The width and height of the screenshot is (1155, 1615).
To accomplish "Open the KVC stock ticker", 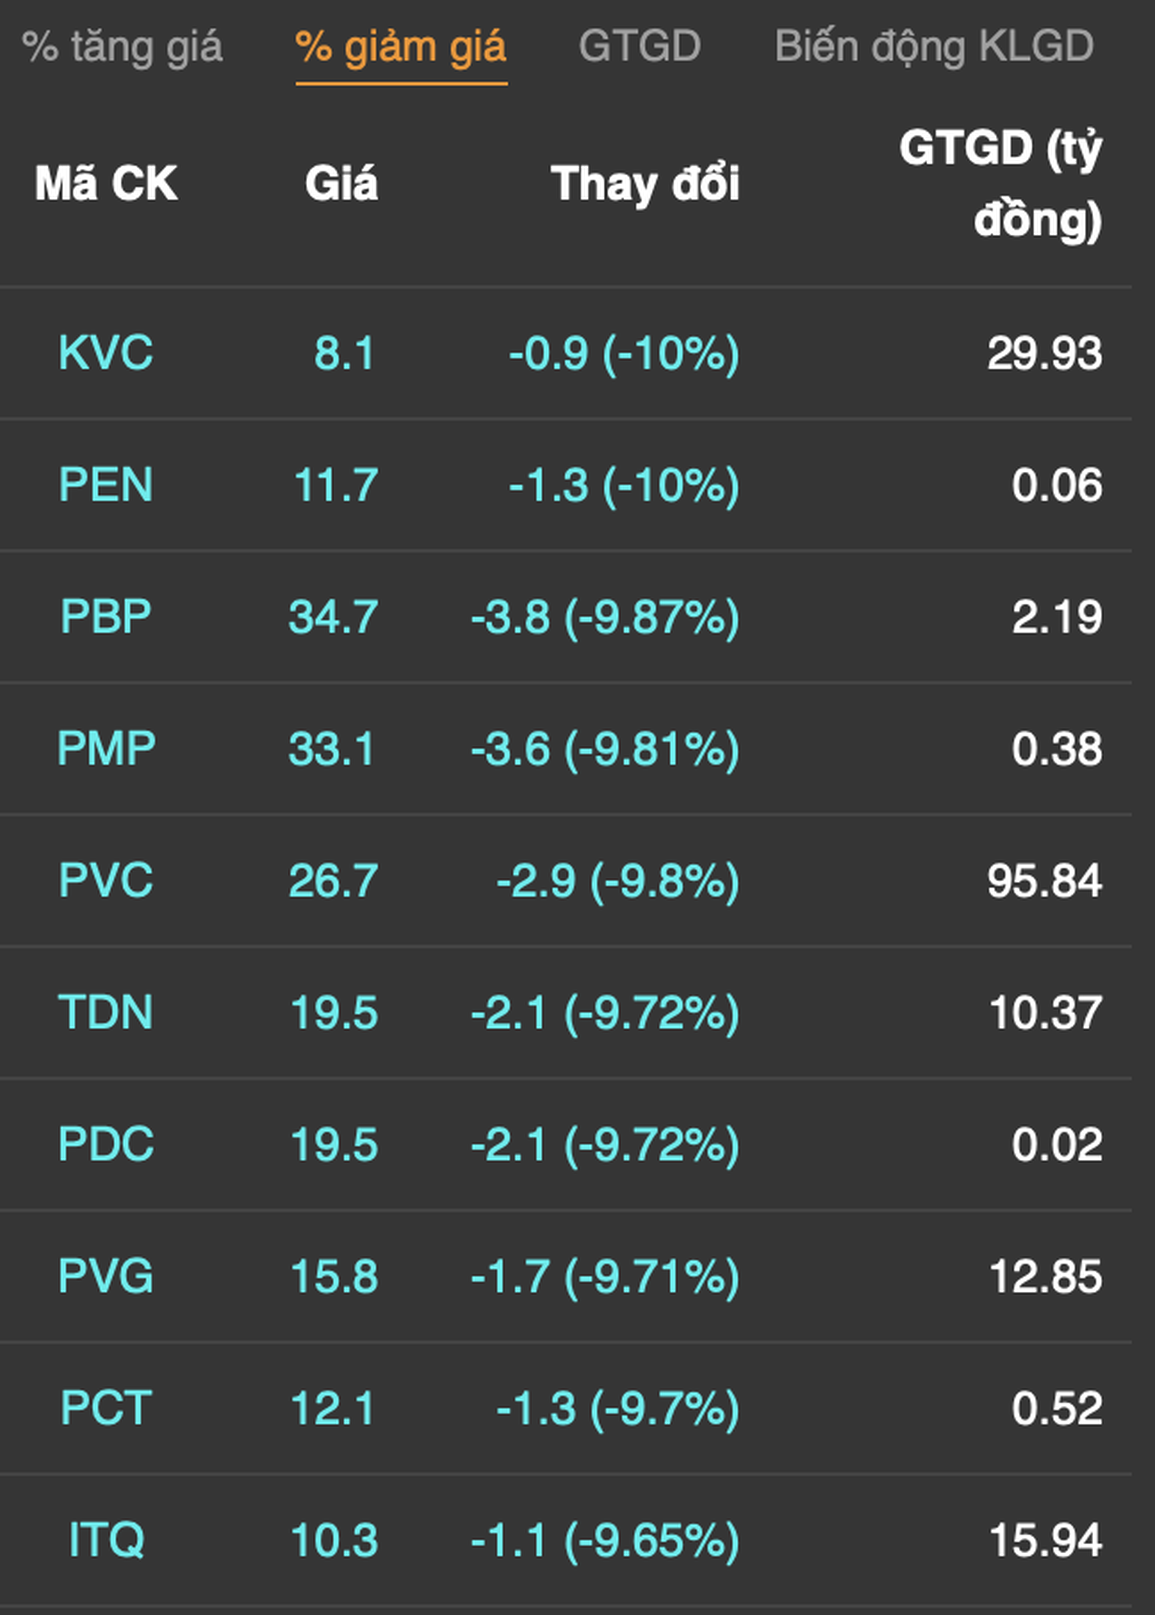I will (106, 353).
